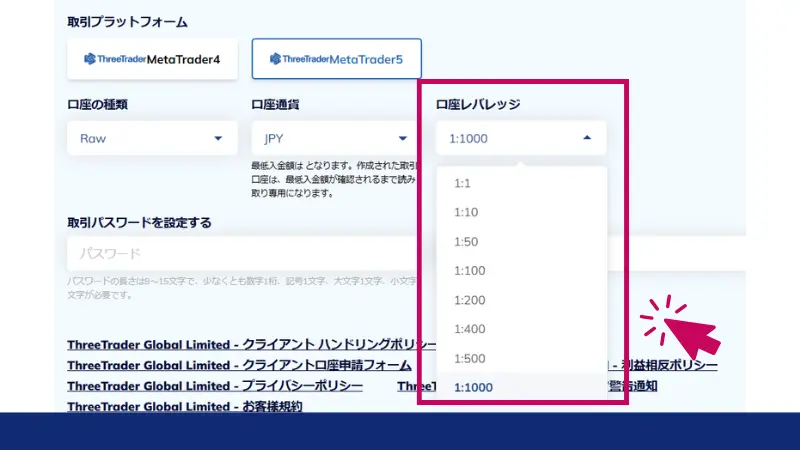800x450 pixels.
Task: Choose 1:10 leverage option
Action: click(522, 212)
